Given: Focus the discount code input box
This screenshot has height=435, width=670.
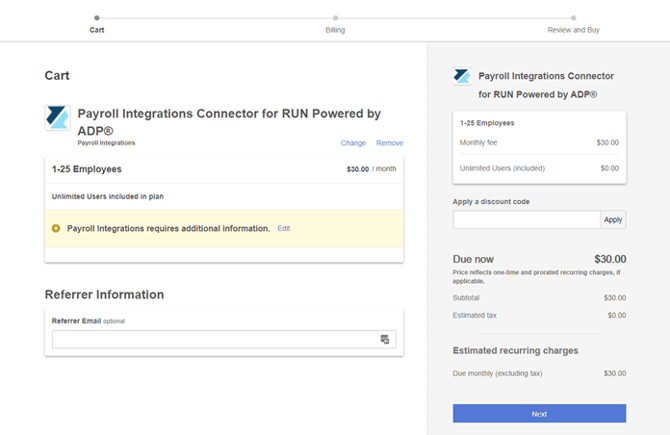Looking at the screenshot, I should pyautogui.click(x=526, y=219).
